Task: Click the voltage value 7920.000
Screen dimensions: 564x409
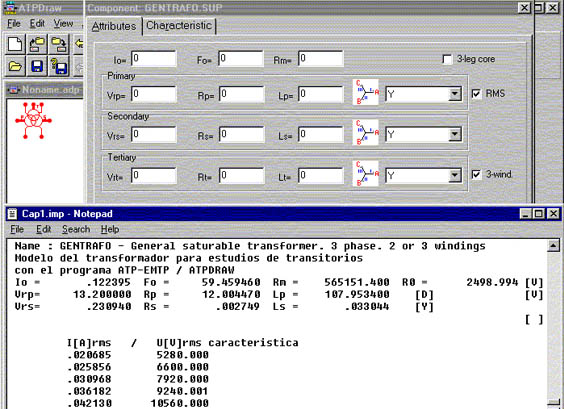Action: pos(183,379)
